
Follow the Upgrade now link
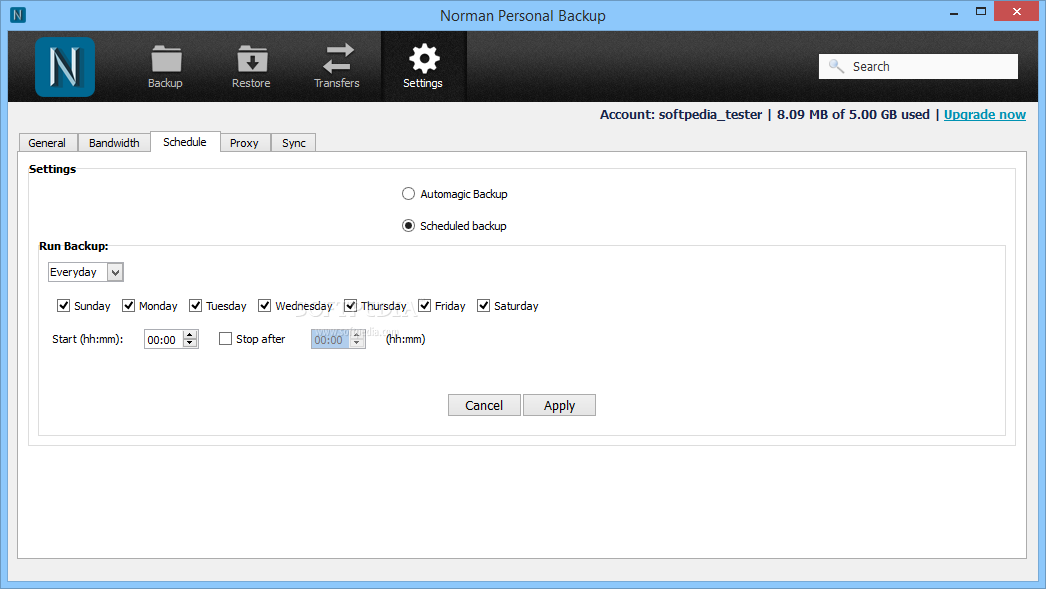click(x=985, y=115)
